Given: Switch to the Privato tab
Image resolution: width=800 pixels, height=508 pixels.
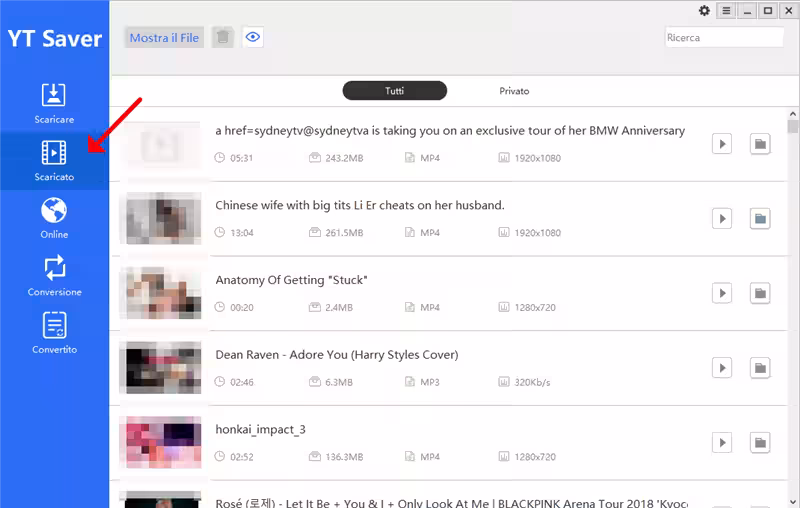Looking at the screenshot, I should coord(514,91).
